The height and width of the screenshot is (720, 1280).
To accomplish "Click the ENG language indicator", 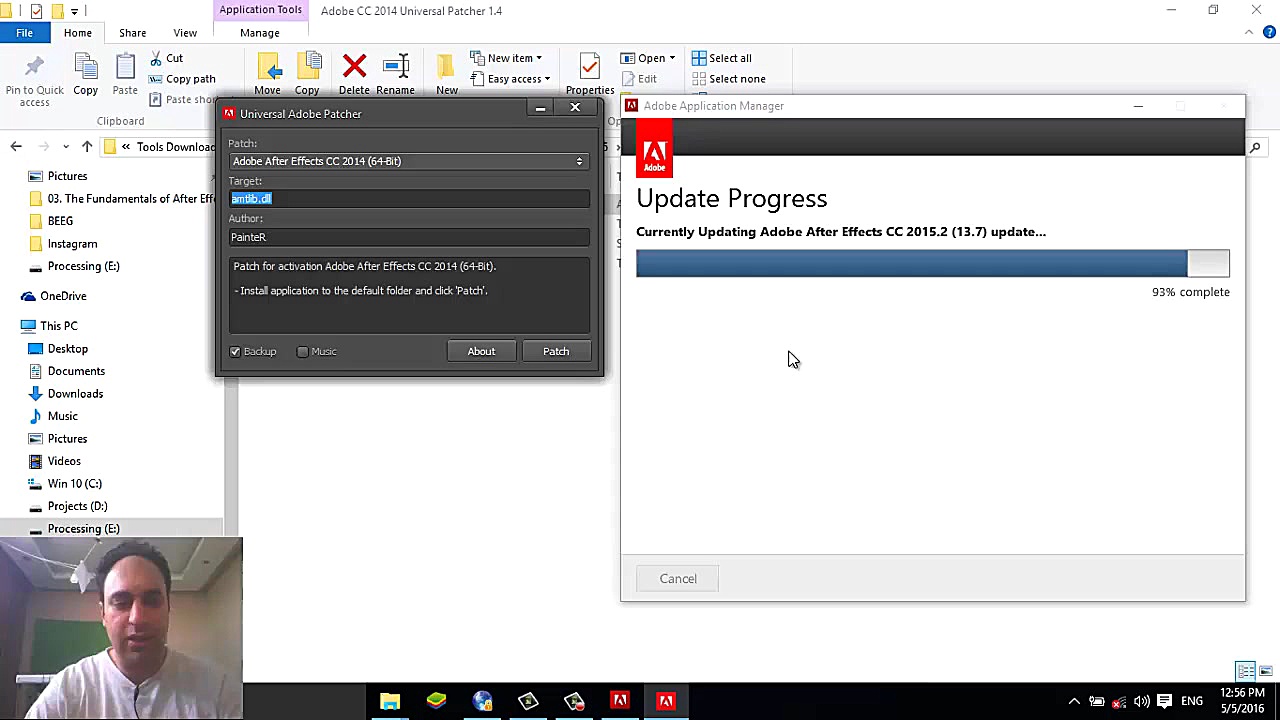I will pos(1191,701).
